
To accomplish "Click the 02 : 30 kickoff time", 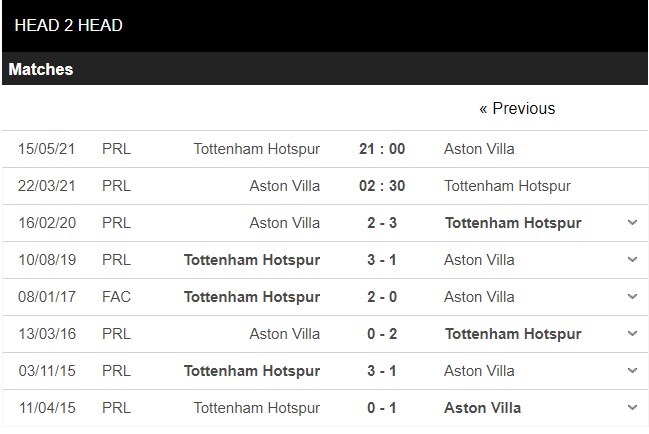I will [x=382, y=186].
